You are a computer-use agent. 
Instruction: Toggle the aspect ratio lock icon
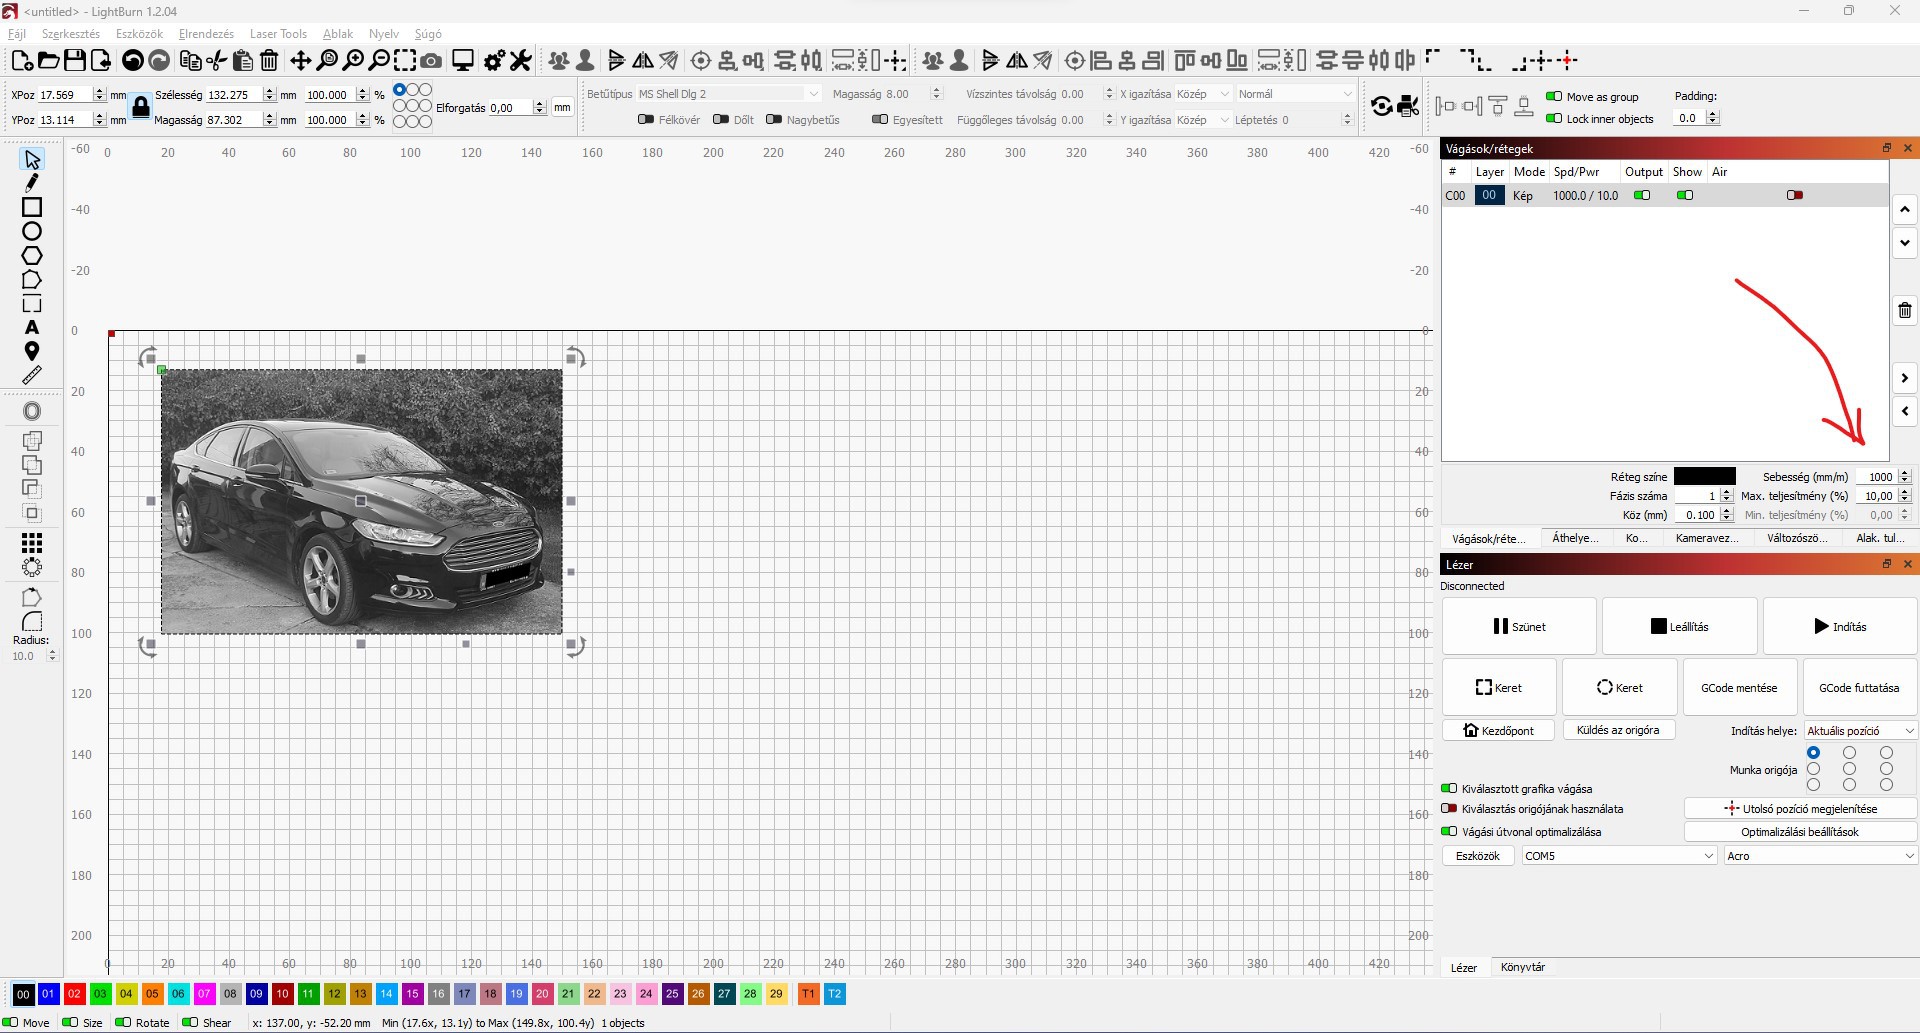[141, 107]
